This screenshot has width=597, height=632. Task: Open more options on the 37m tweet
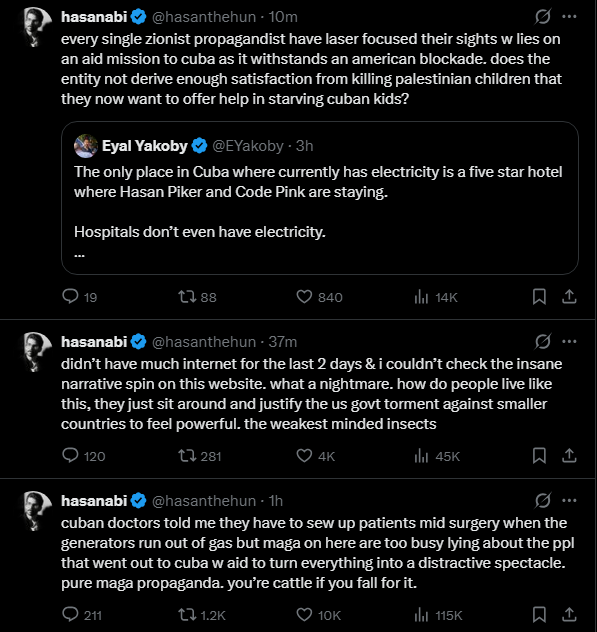click(569, 342)
